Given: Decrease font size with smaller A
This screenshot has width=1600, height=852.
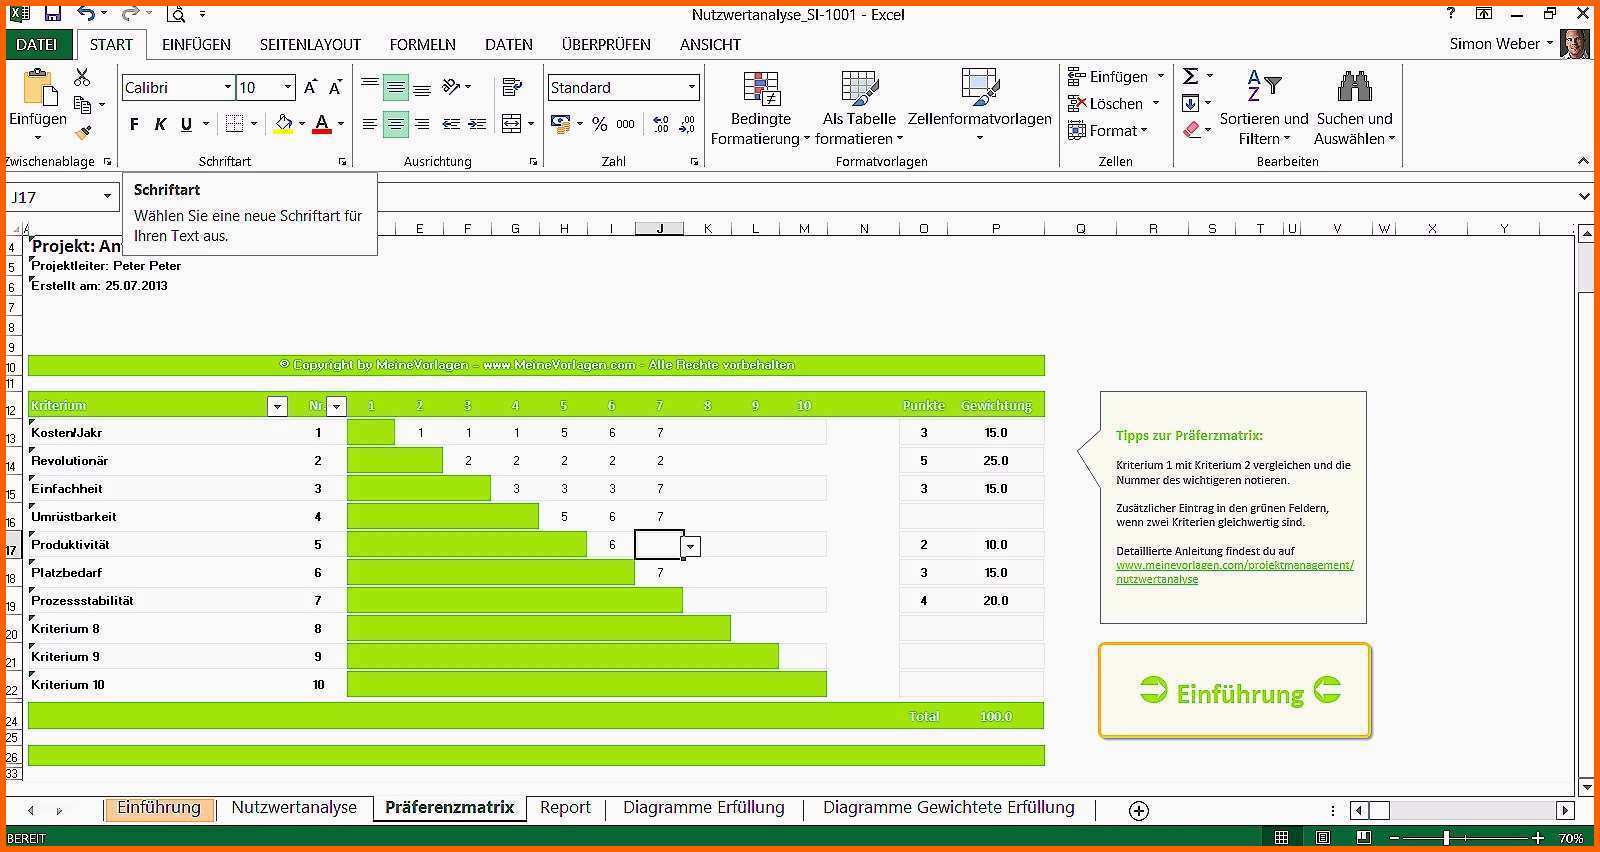Looking at the screenshot, I should point(335,88).
